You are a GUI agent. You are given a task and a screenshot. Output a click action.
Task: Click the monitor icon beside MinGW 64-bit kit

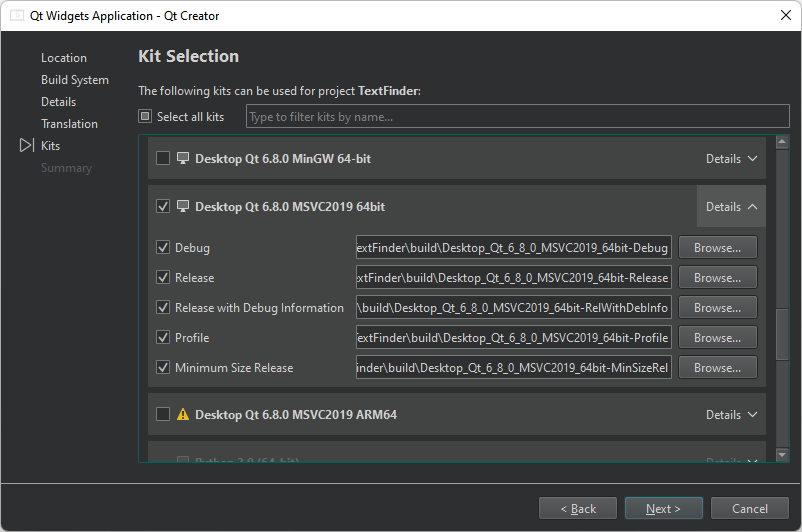click(x=182, y=158)
